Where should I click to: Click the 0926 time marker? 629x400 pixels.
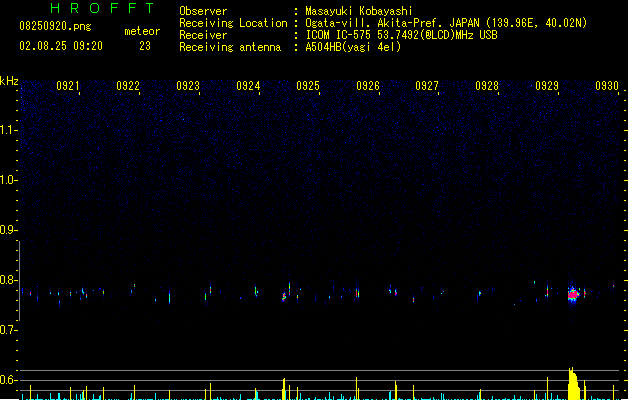click(x=368, y=86)
